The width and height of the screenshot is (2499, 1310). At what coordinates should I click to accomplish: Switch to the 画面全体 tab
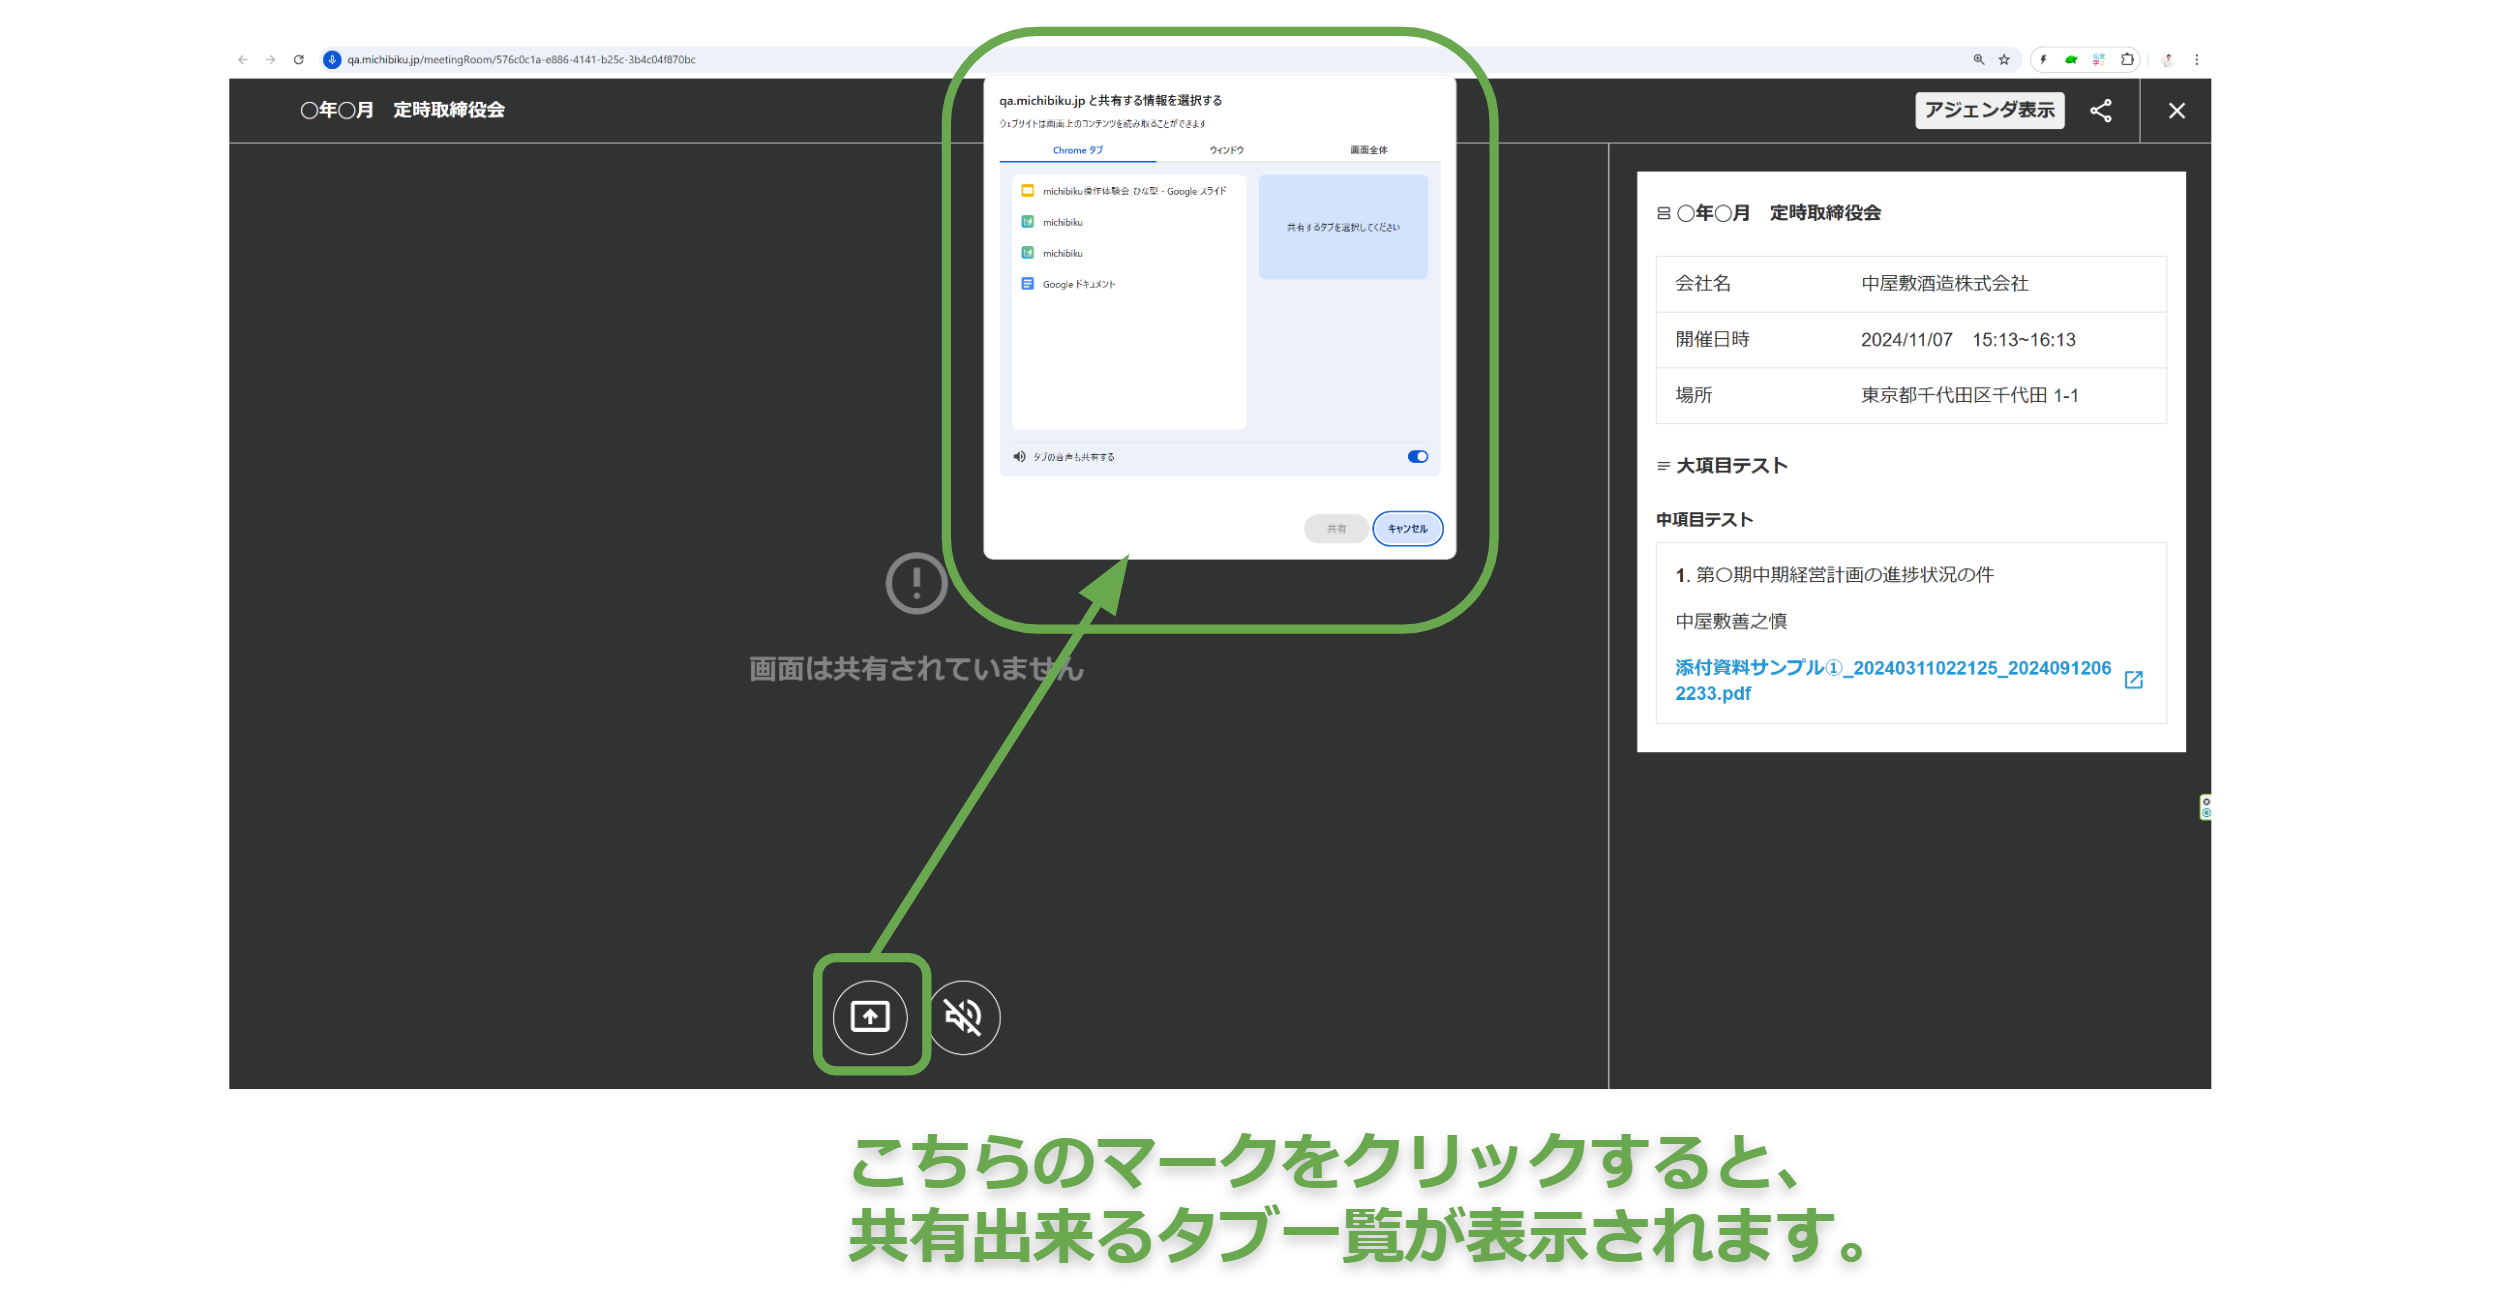1368,150
